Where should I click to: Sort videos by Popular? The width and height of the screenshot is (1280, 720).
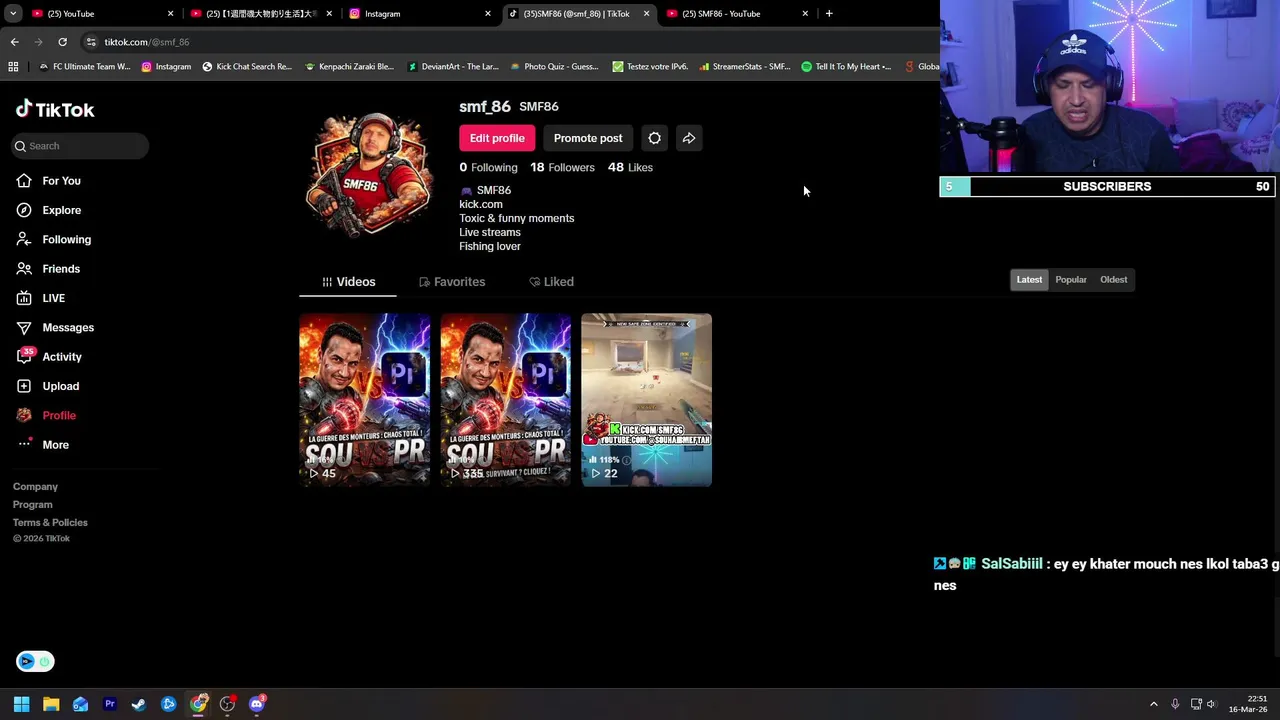1071,280
